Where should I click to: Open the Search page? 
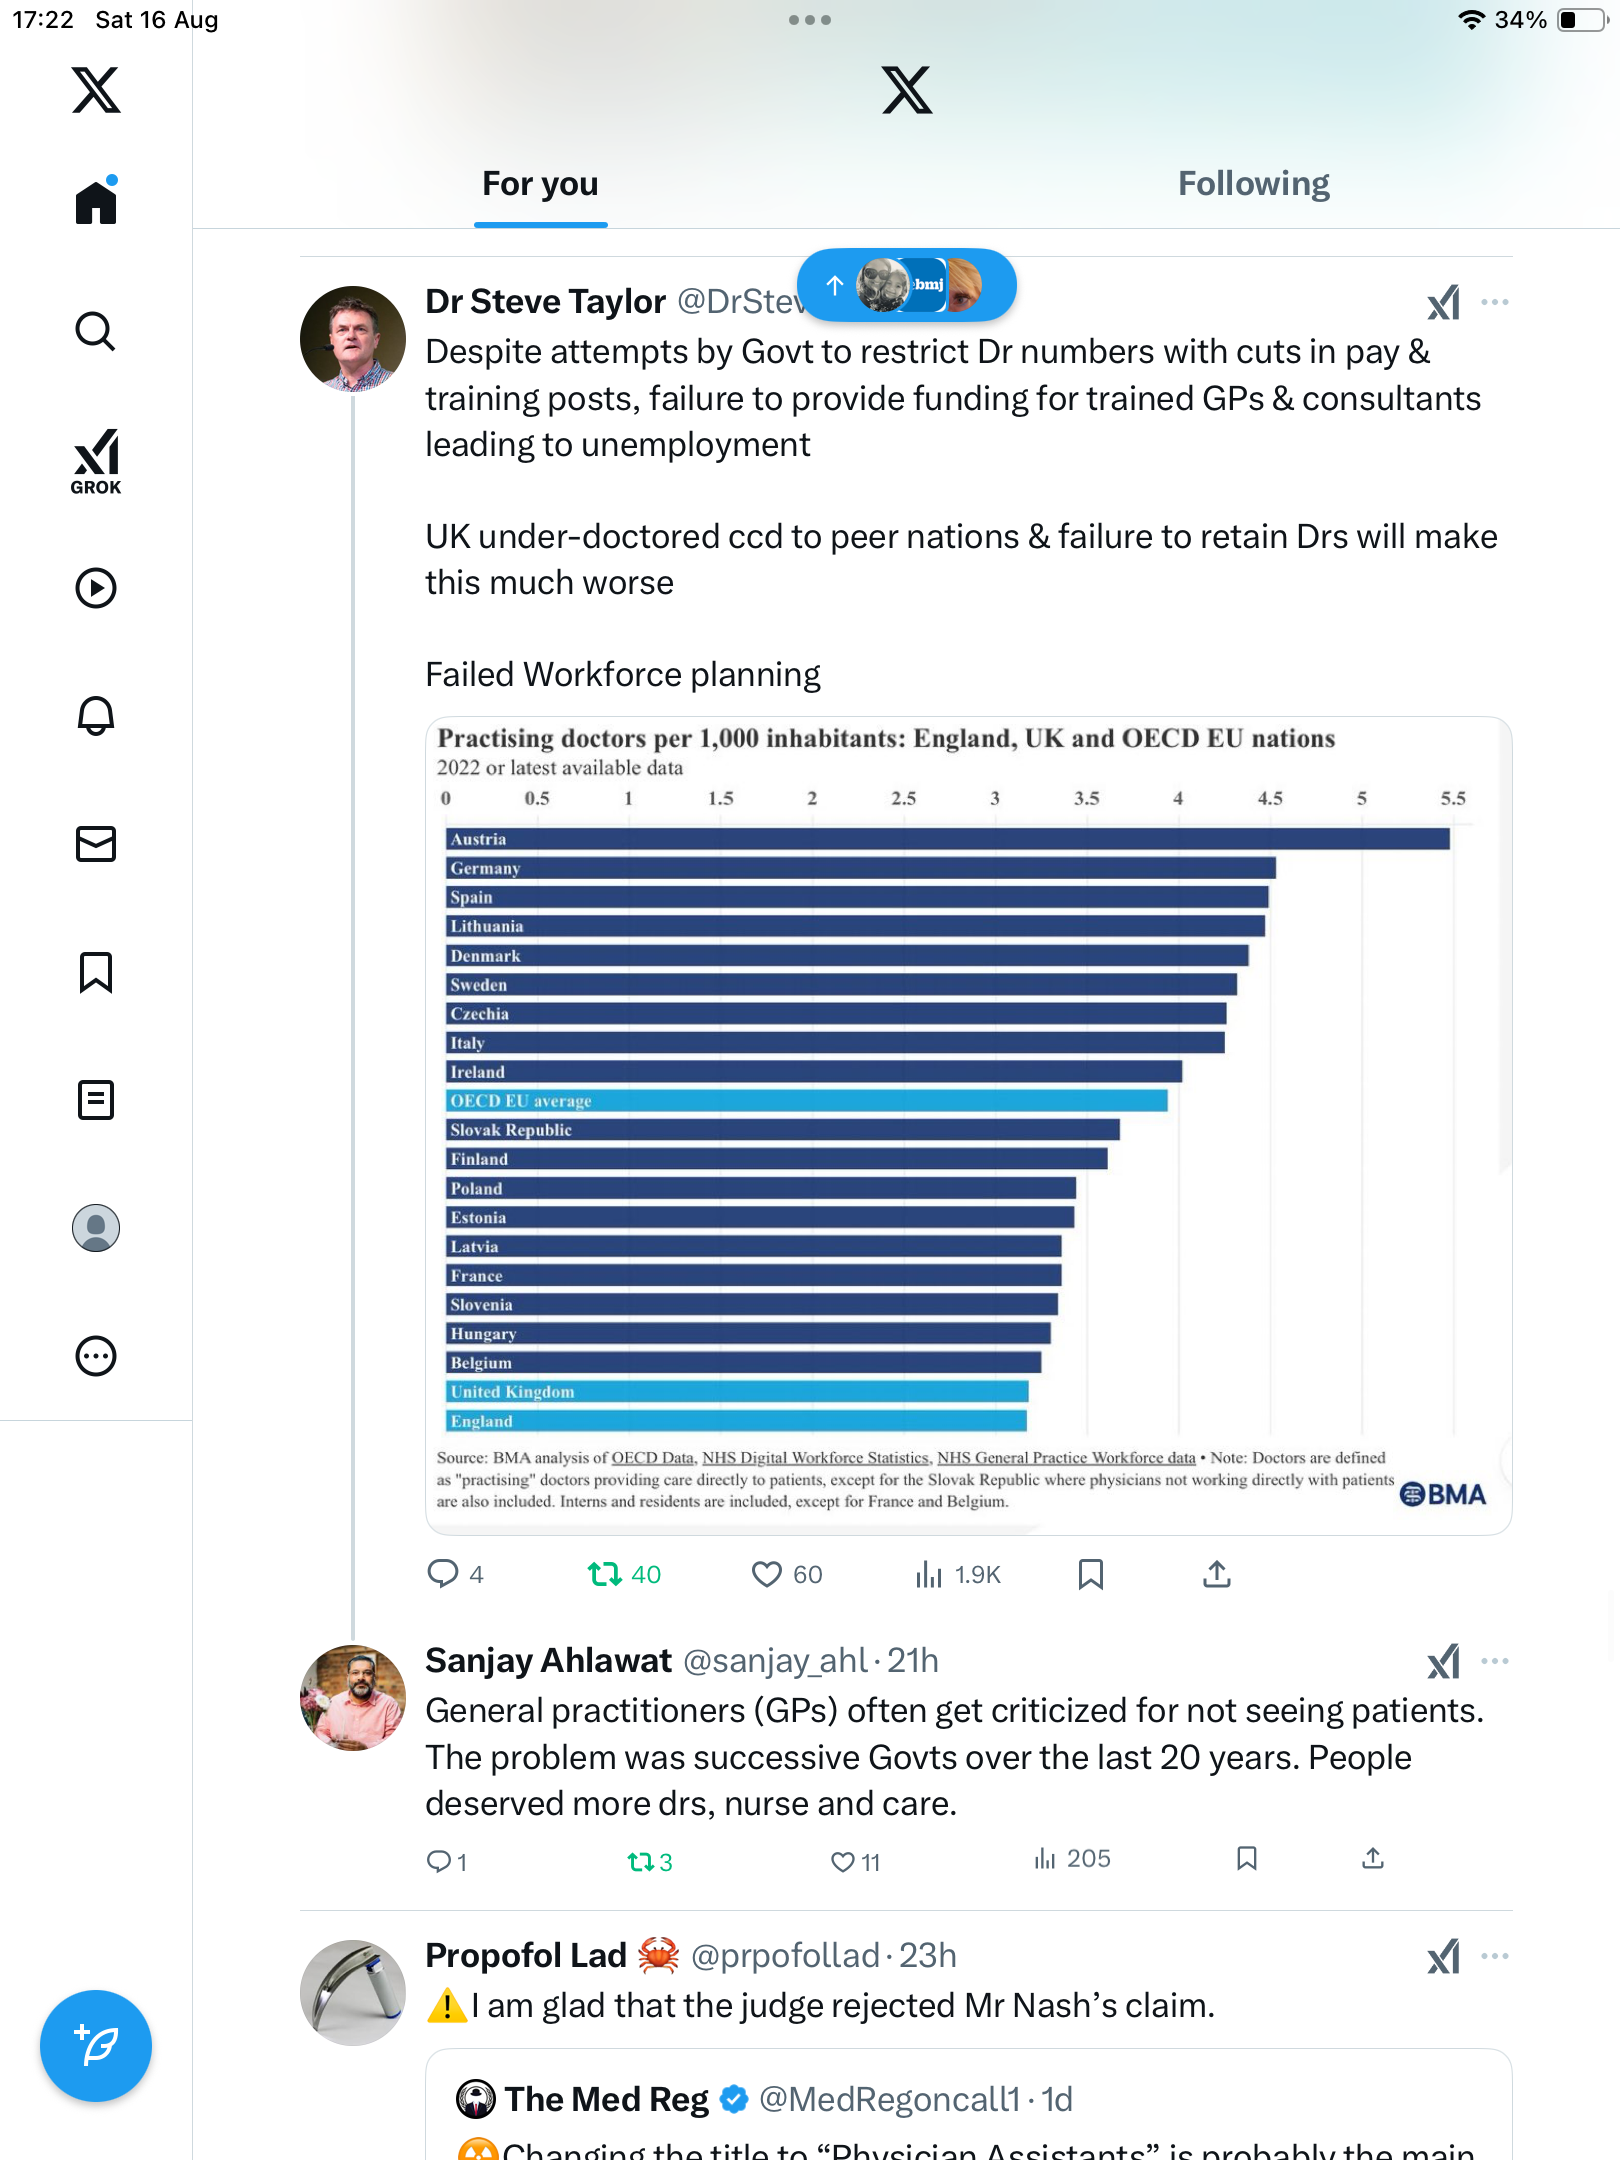coord(96,331)
